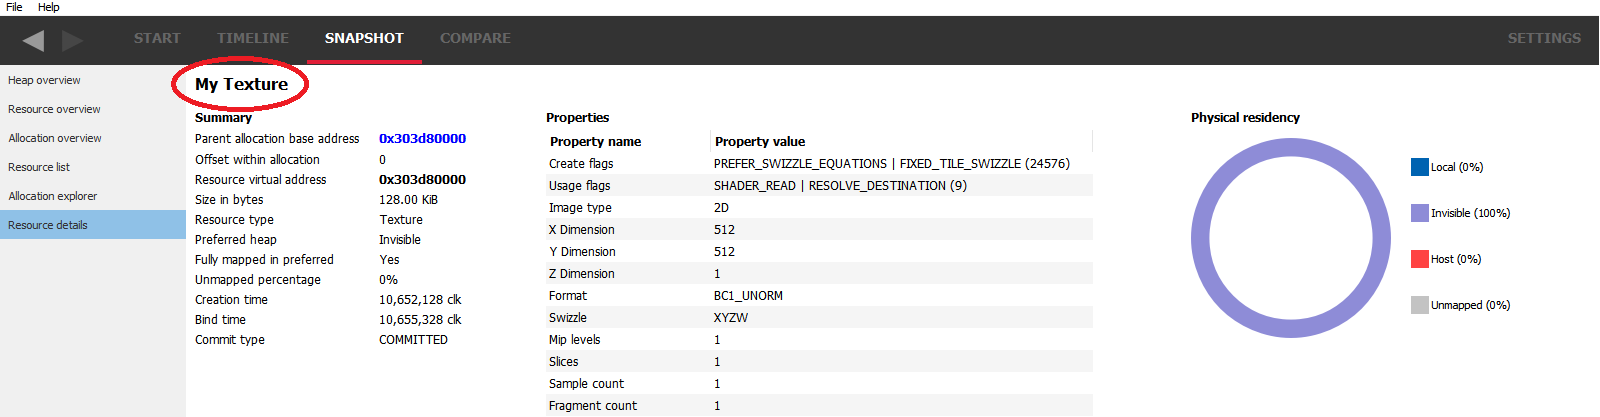
Task: Switch to the START tab
Action: pos(157,38)
